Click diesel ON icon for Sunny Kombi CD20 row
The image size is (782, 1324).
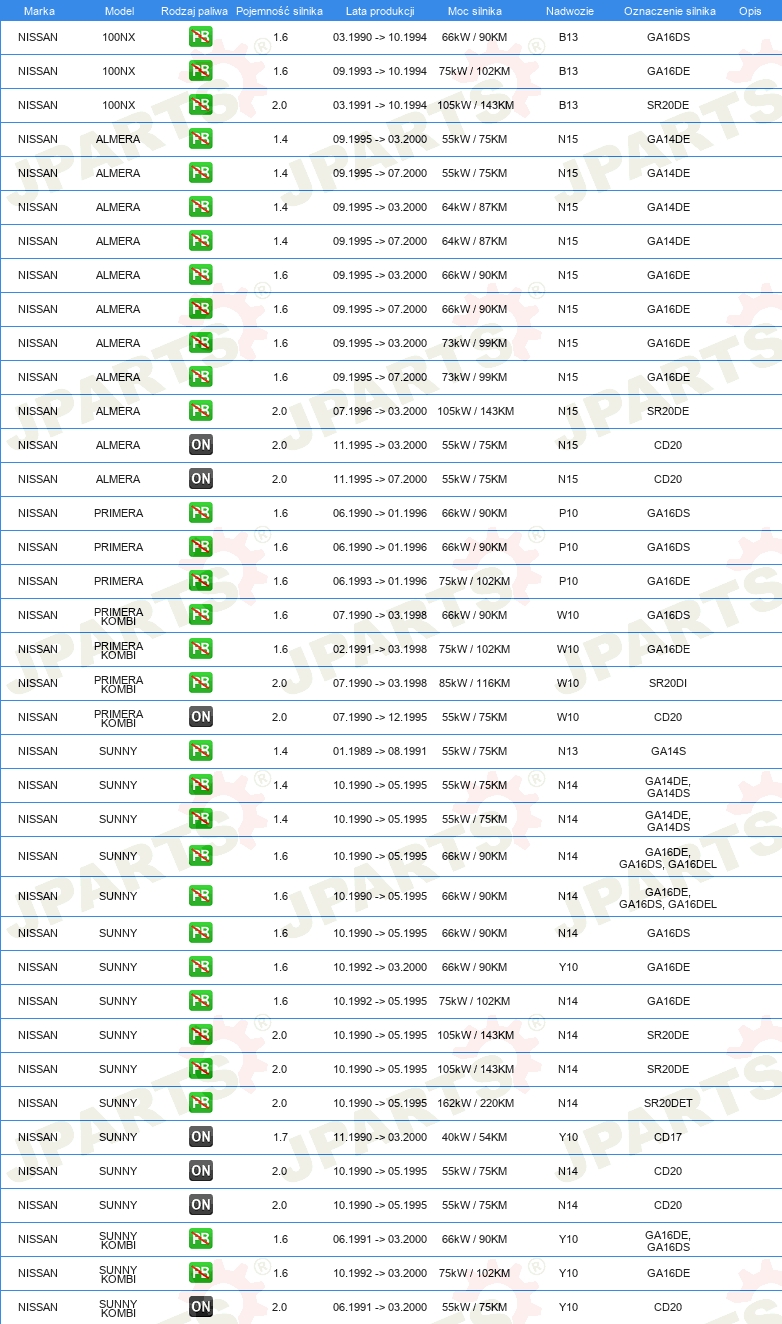(201, 1307)
